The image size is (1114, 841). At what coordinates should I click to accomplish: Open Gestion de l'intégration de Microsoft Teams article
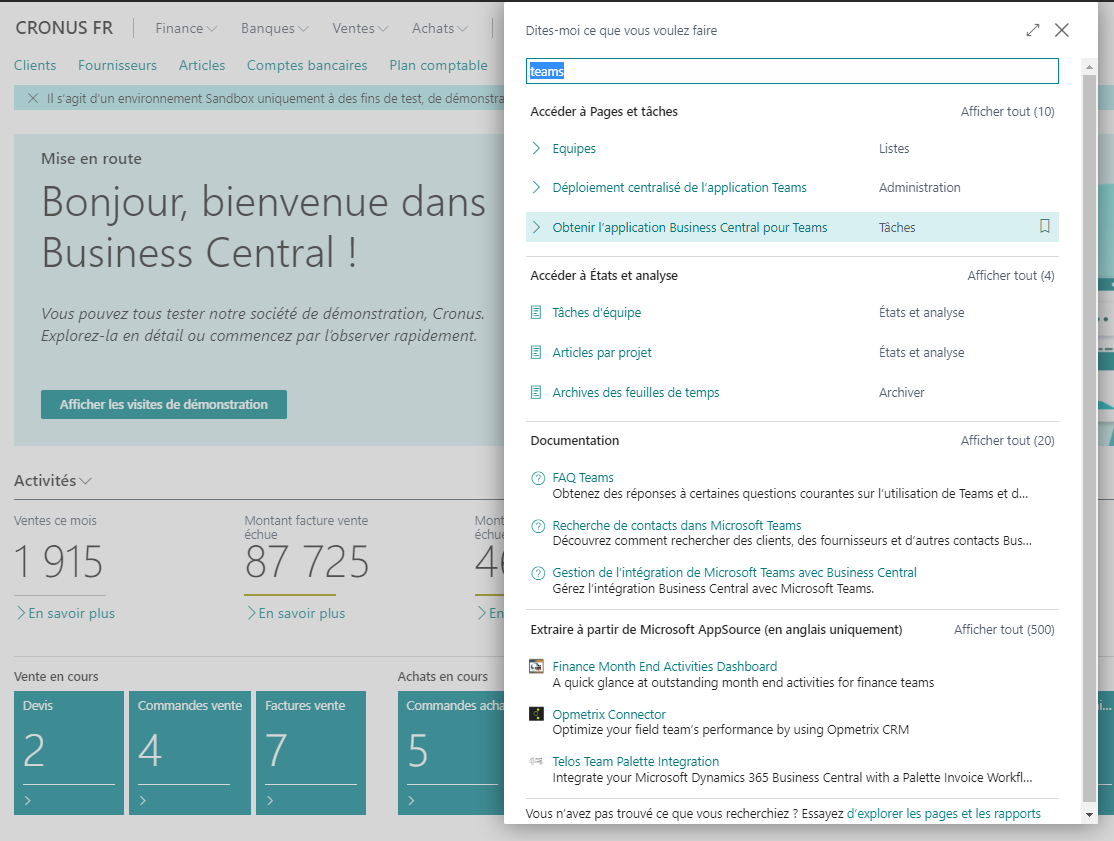click(x=735, y=572)
